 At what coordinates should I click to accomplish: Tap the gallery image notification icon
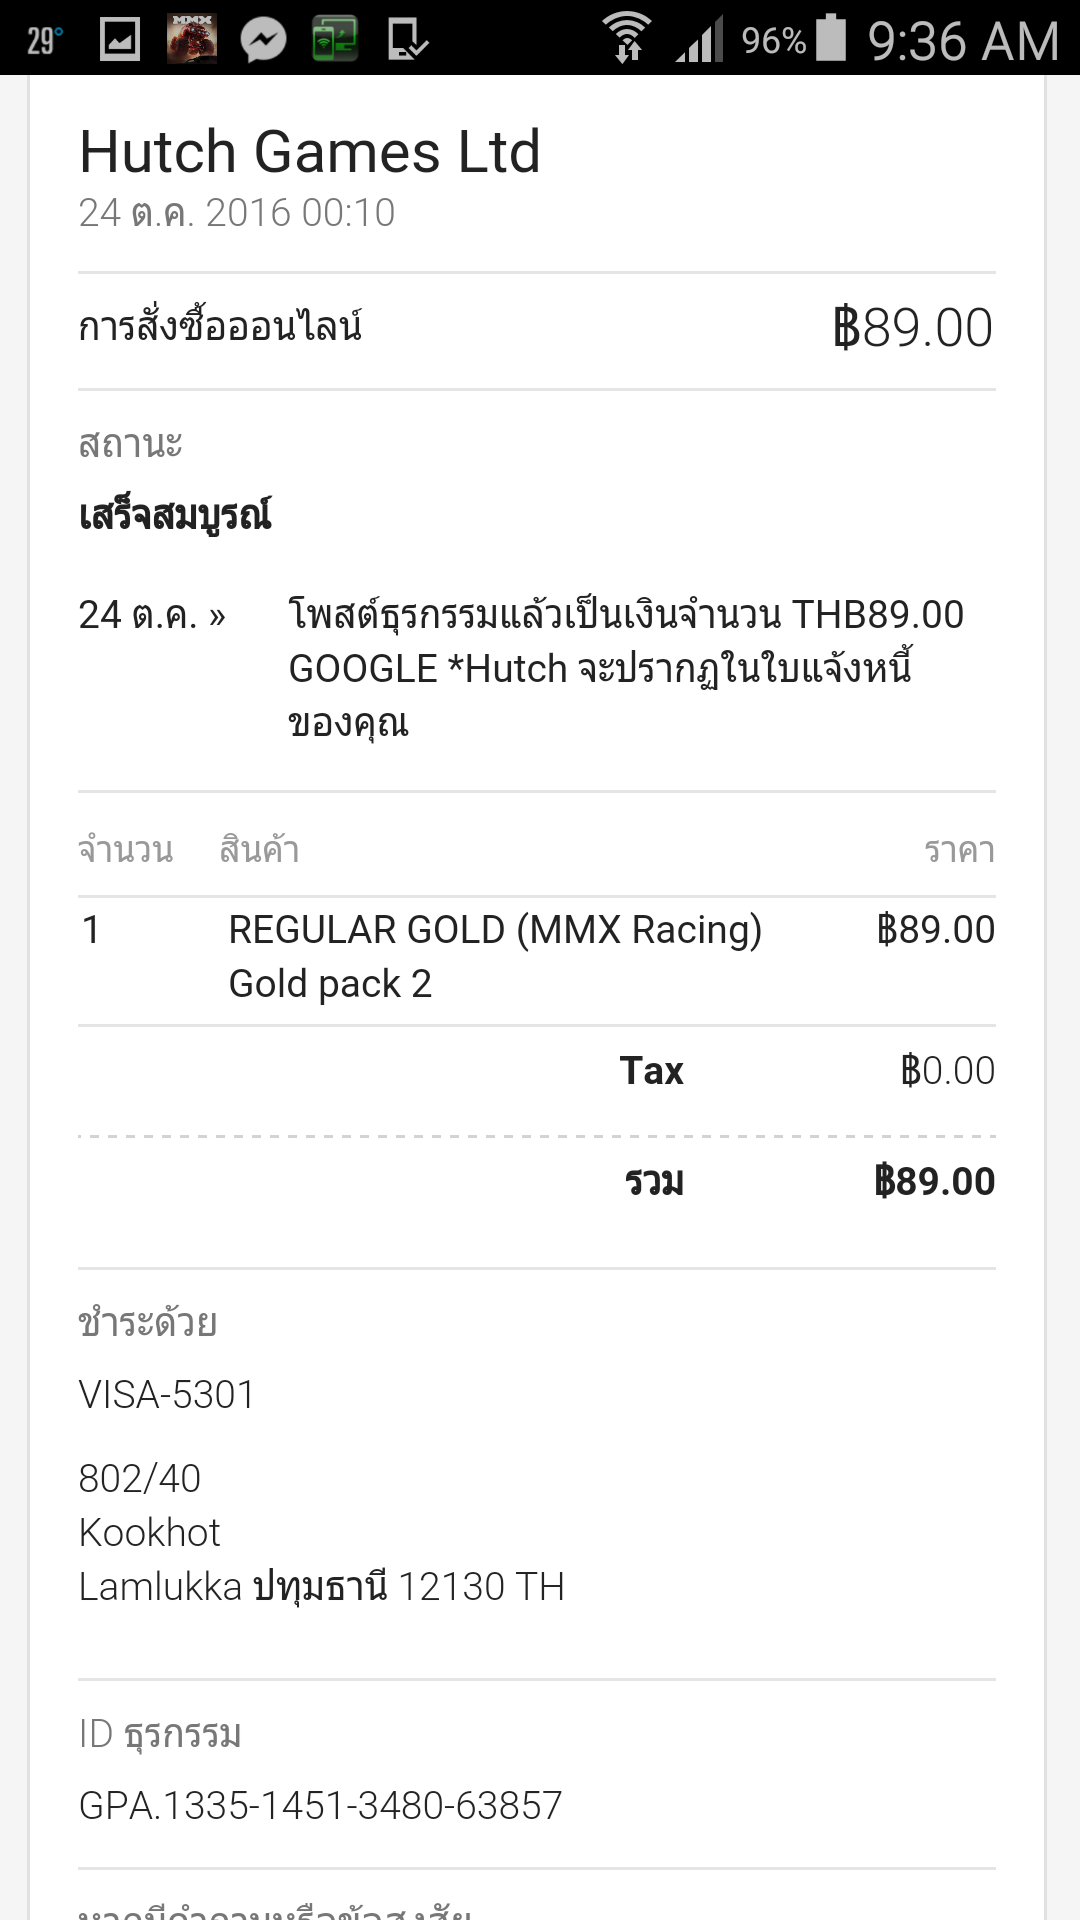tap(120, 40)
